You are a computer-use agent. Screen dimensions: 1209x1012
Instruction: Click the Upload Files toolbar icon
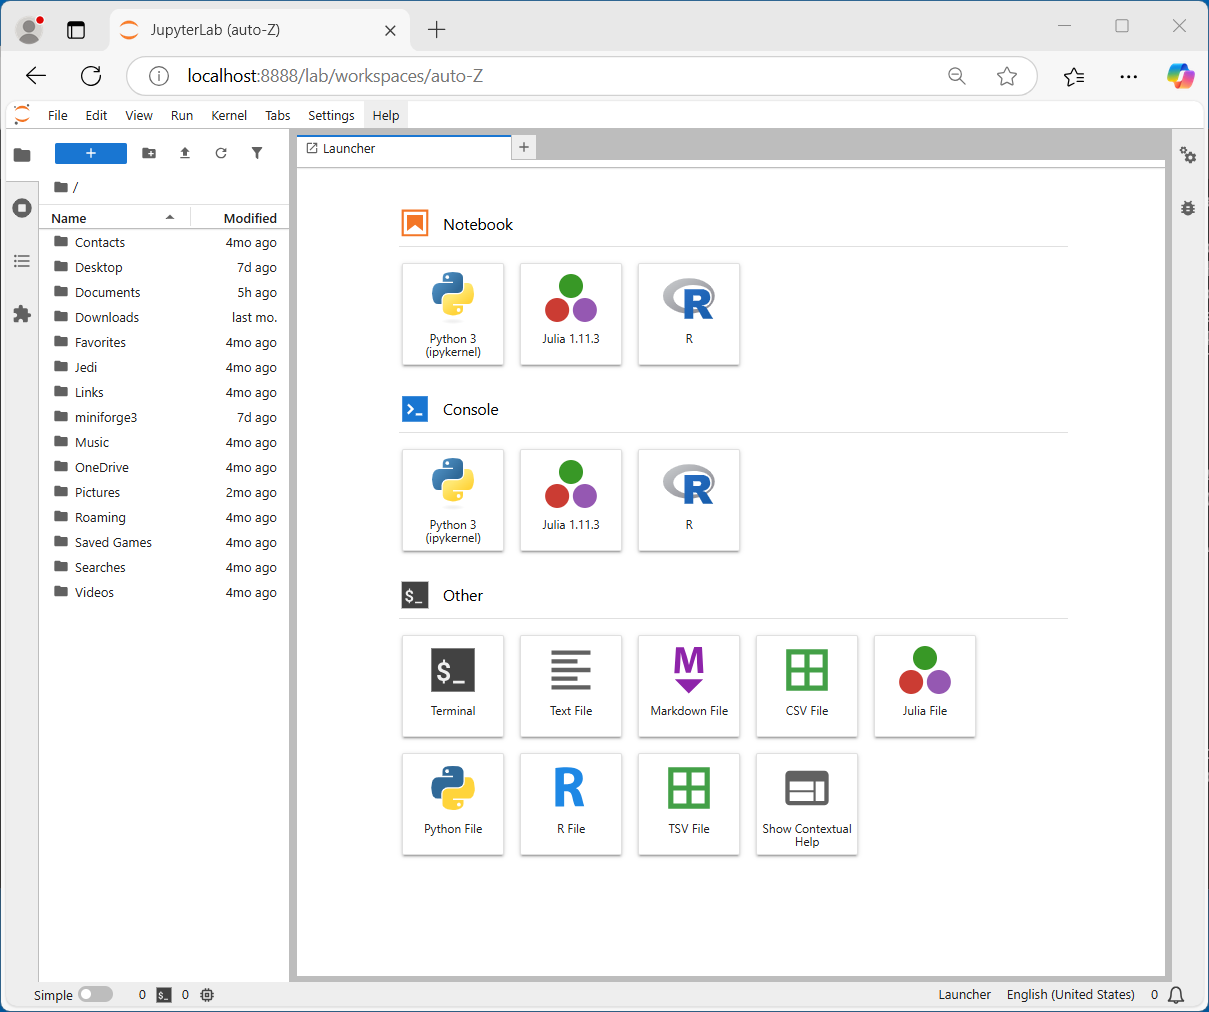[185, 153]
